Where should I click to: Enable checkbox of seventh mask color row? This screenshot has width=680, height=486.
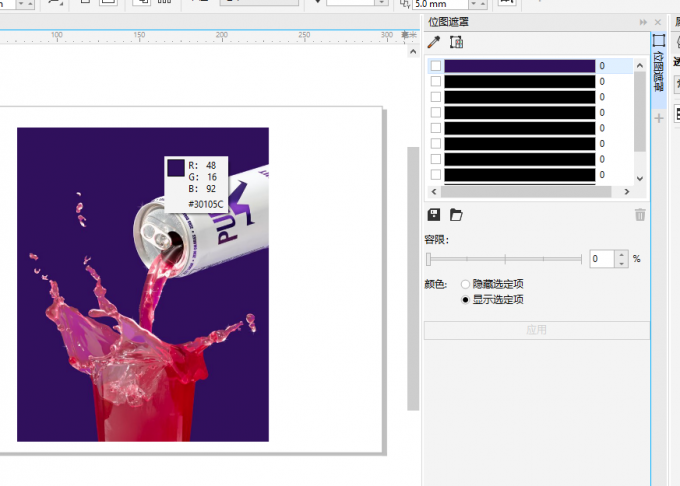(x=436, y=159)
